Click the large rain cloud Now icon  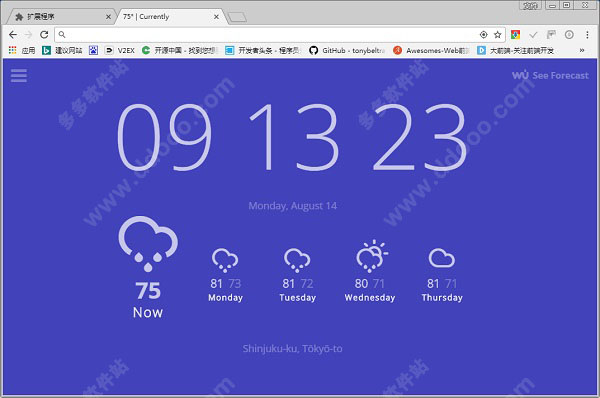pos(148,244)
